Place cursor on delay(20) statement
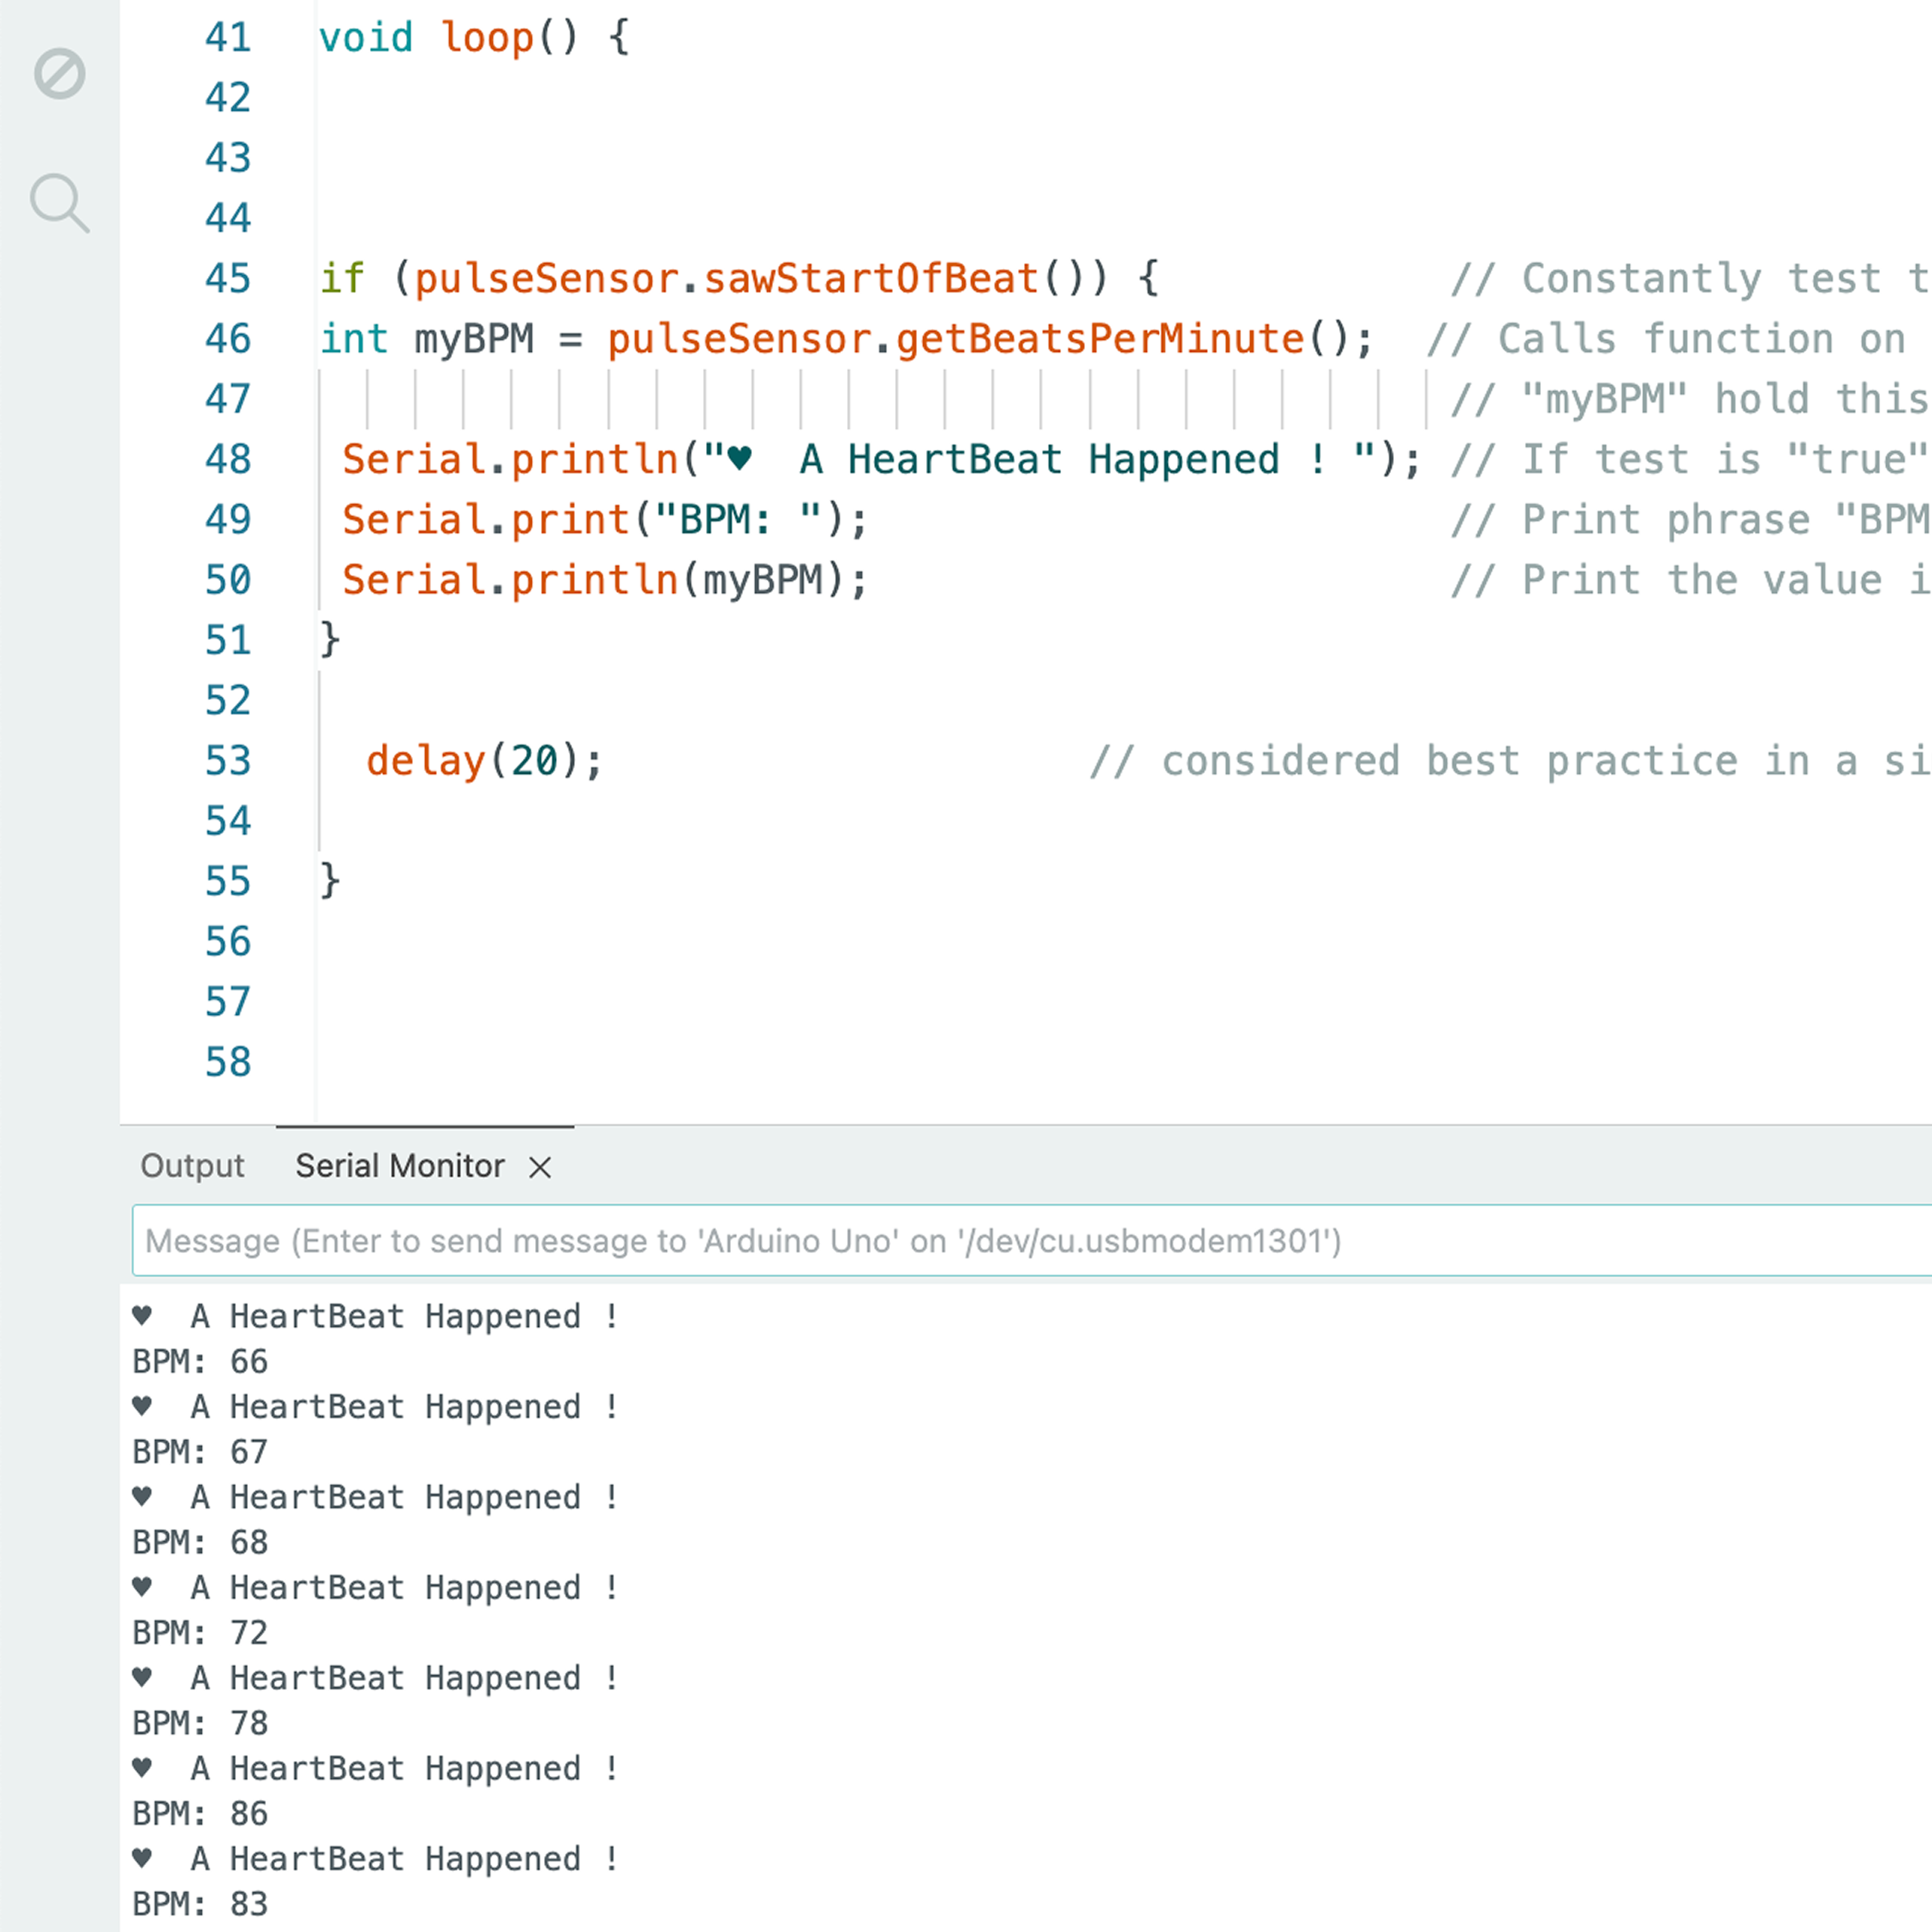Viewport: 1932px width, 1932px height. (x=484, y=761)
